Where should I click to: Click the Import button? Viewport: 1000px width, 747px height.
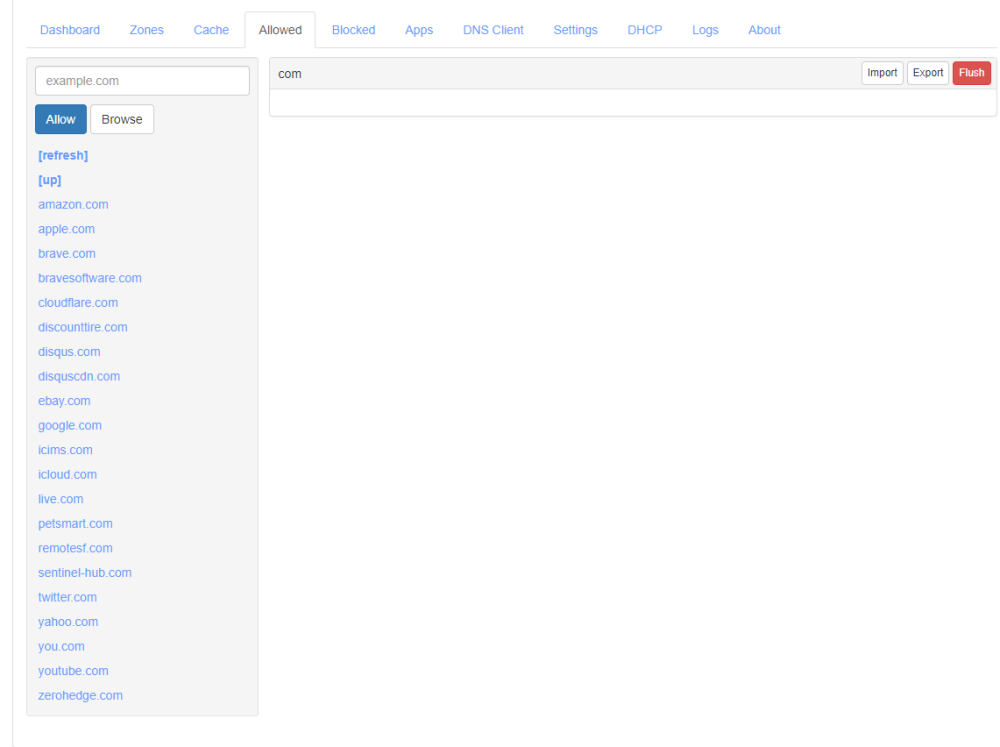pos(882,73)
